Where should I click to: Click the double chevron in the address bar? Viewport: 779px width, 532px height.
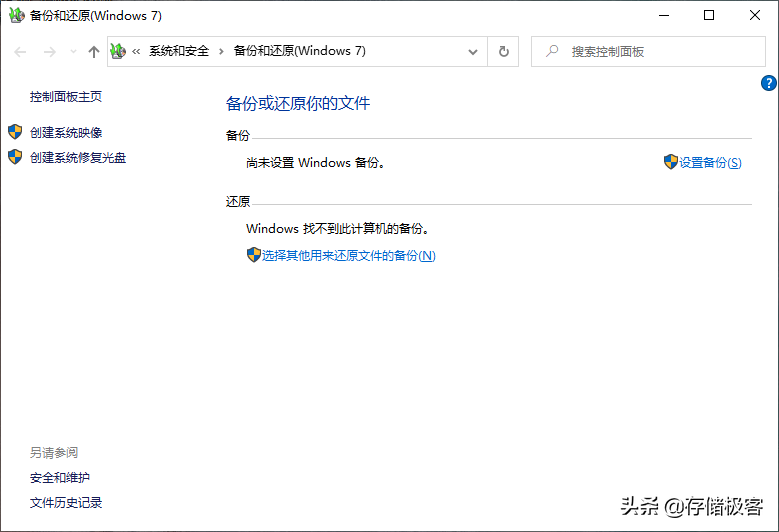136,51
